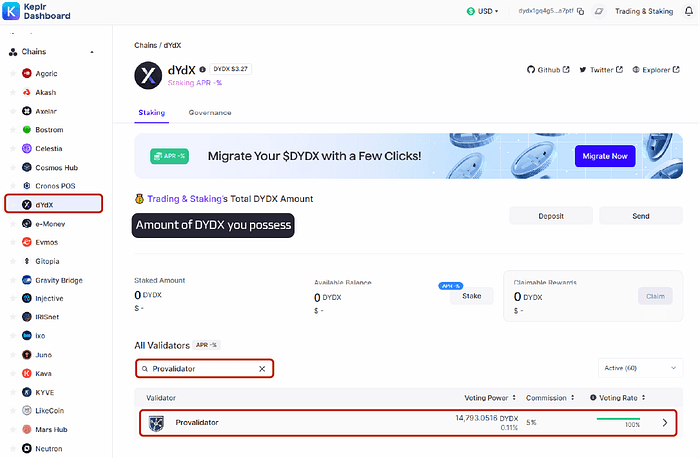Image resolution: width=700 pixels, height=458 pixels.
Task: Click the round icon beside Trading & Staking
Action: point(599,11)
